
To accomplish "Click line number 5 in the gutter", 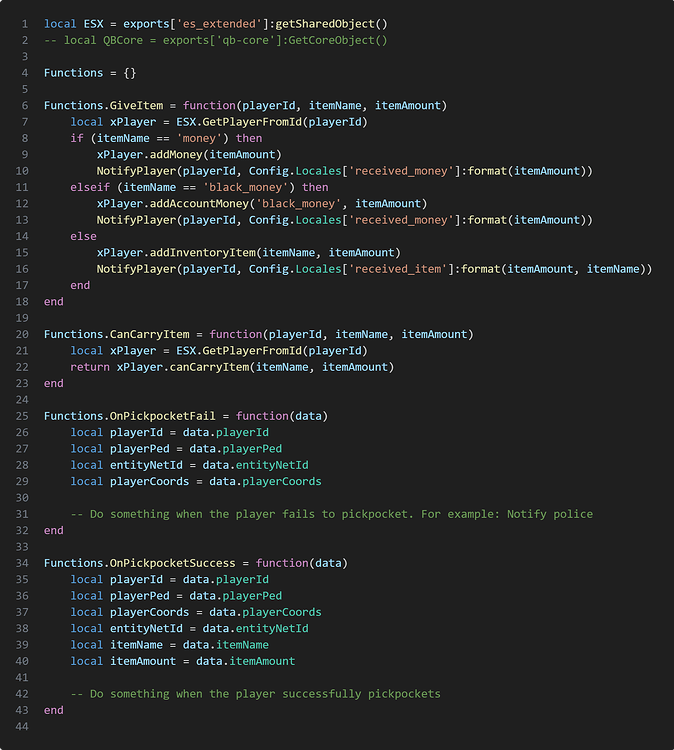I will click(25, 89).
